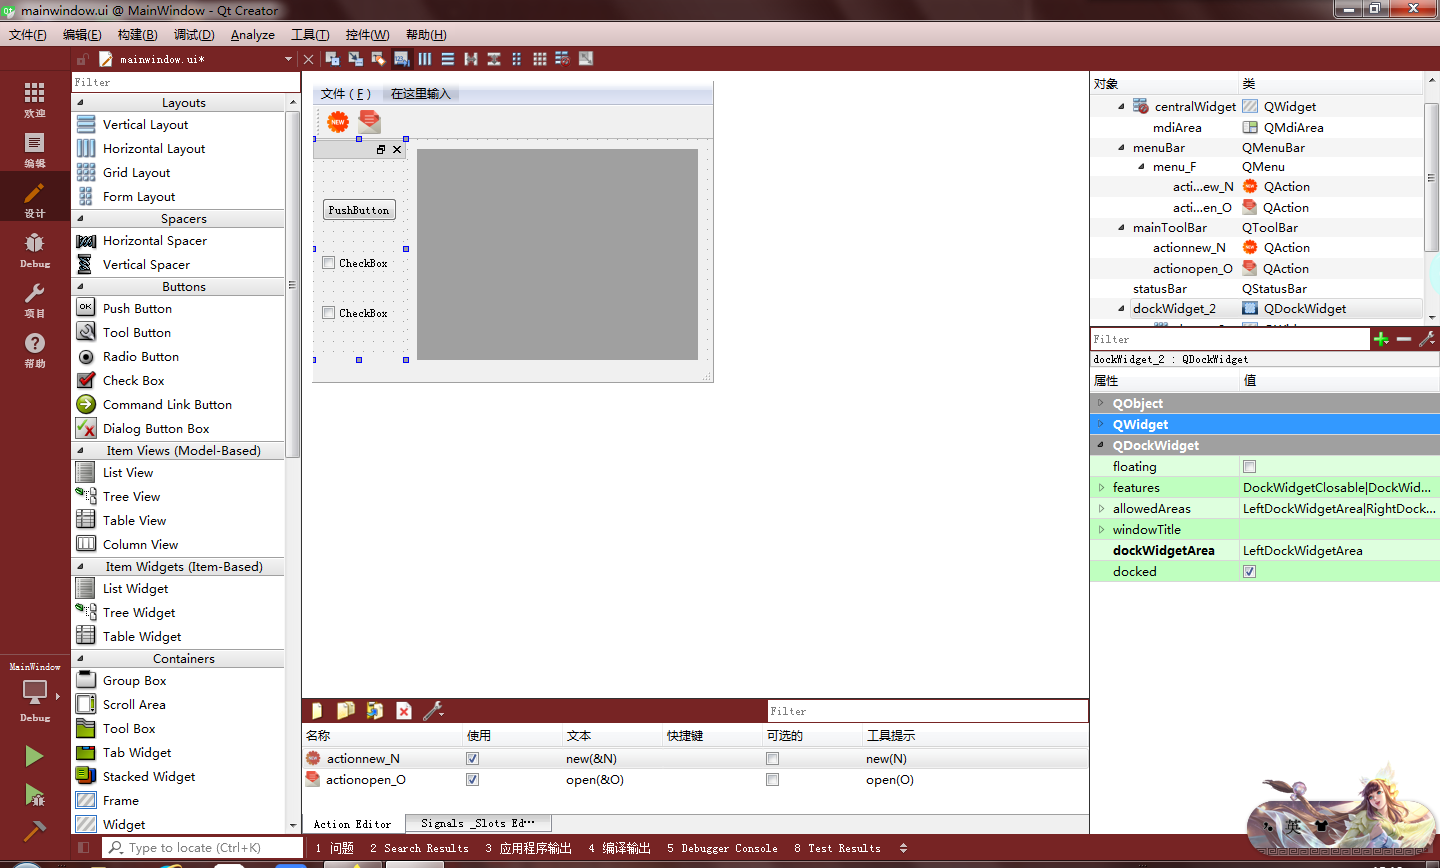Select the Edit Tab Order mode
Image resolution: width=1440 pixels, height=868 pixels.
[x=401, y=58]
